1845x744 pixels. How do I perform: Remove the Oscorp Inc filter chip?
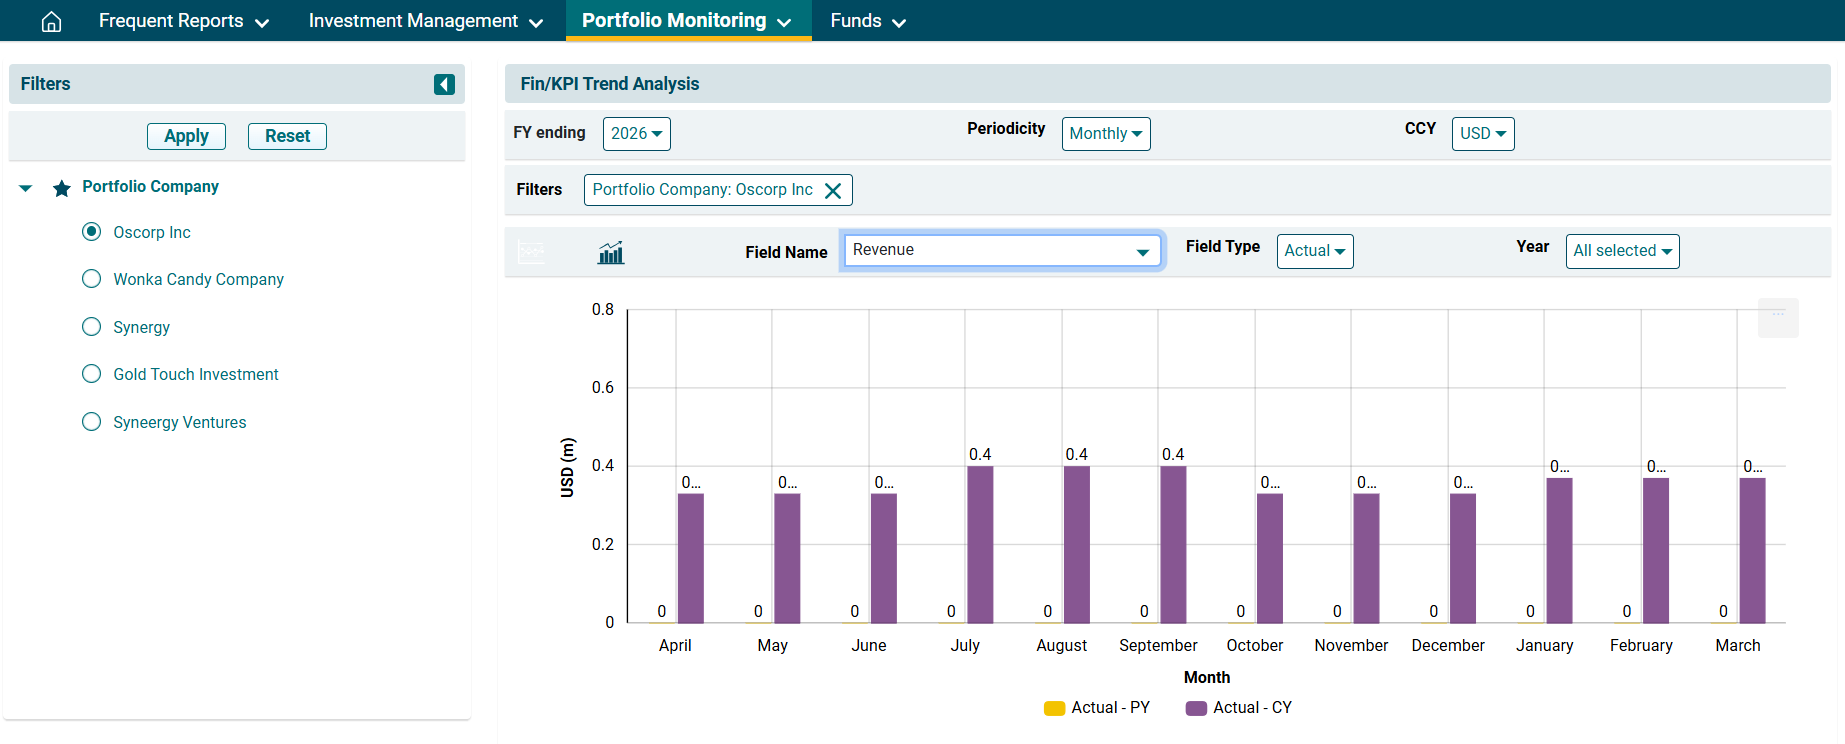pyautogui.click(x=832, y=190)
